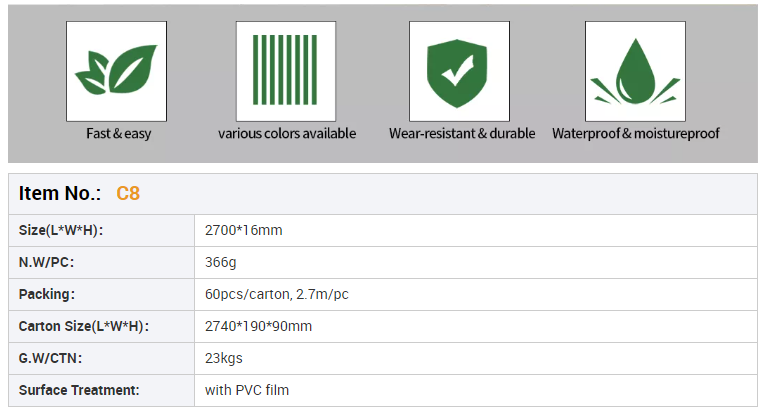This screenshot has width=775, height=411.
Task: Click the 'with PVC film' value
Action: [x=247, y=390]
